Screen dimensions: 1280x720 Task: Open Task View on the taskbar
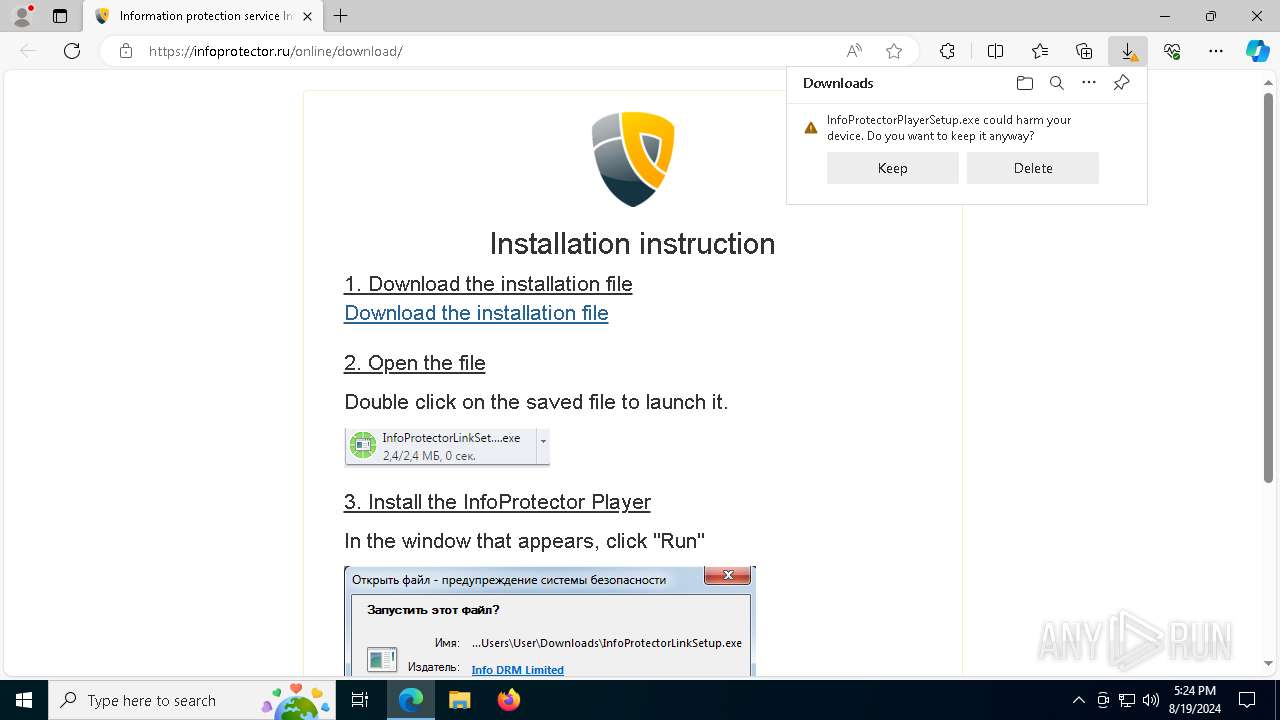[x=361, y=700]
